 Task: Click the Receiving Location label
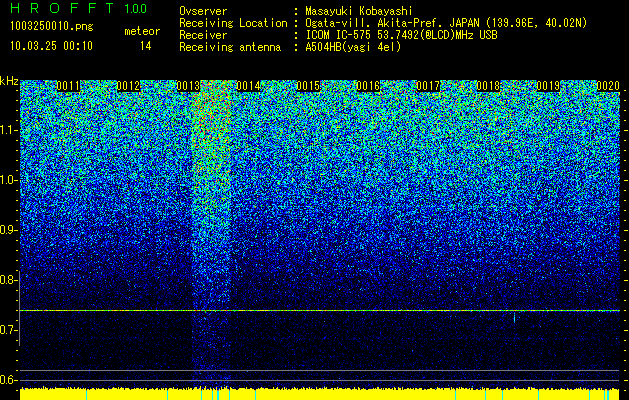(x=233, y=23)
